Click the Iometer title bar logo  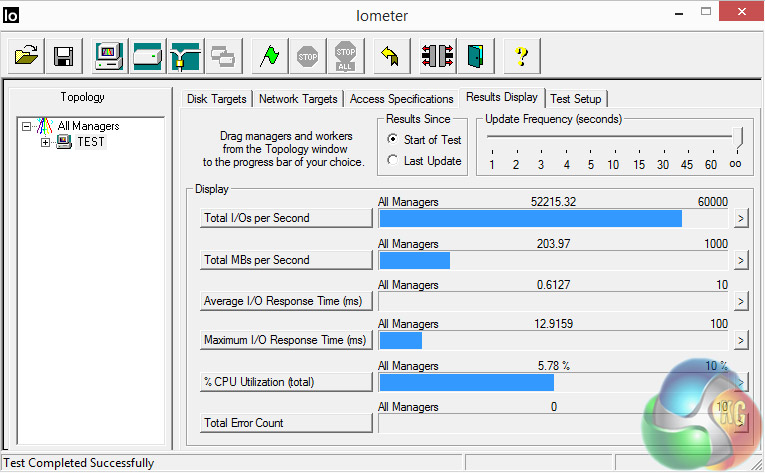[11, 15]
